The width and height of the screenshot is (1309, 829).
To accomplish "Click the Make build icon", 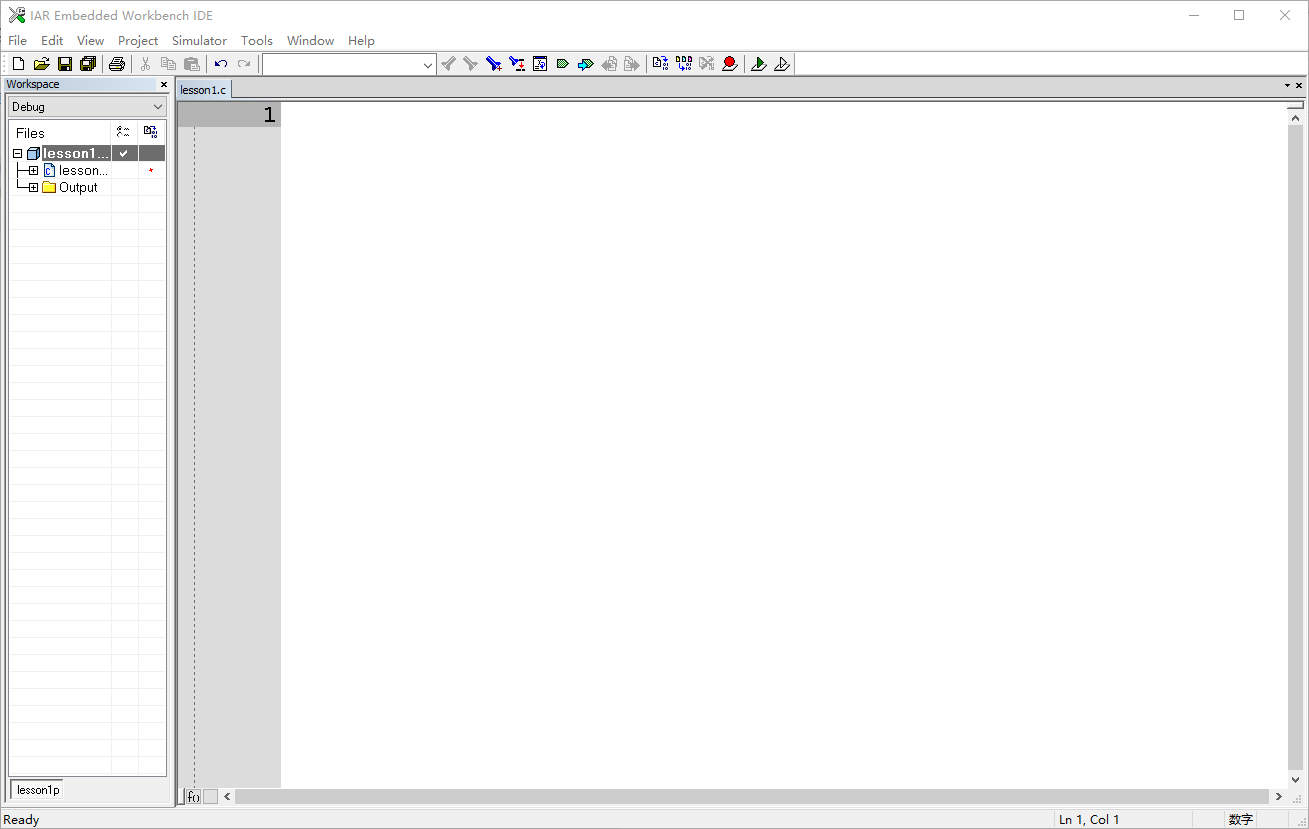I will click(x=683, y=64).
